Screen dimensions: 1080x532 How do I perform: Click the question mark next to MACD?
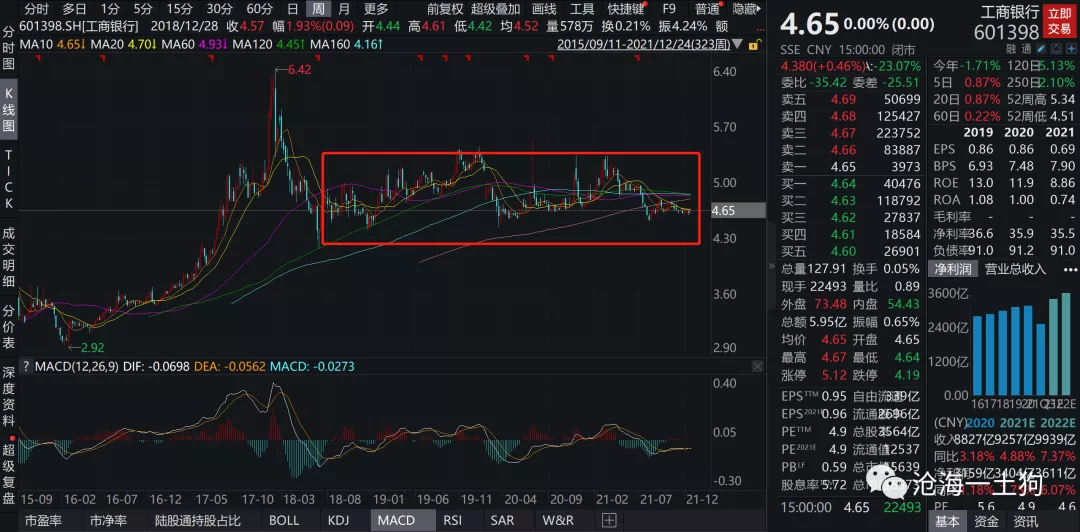click(x=26, y=366)
